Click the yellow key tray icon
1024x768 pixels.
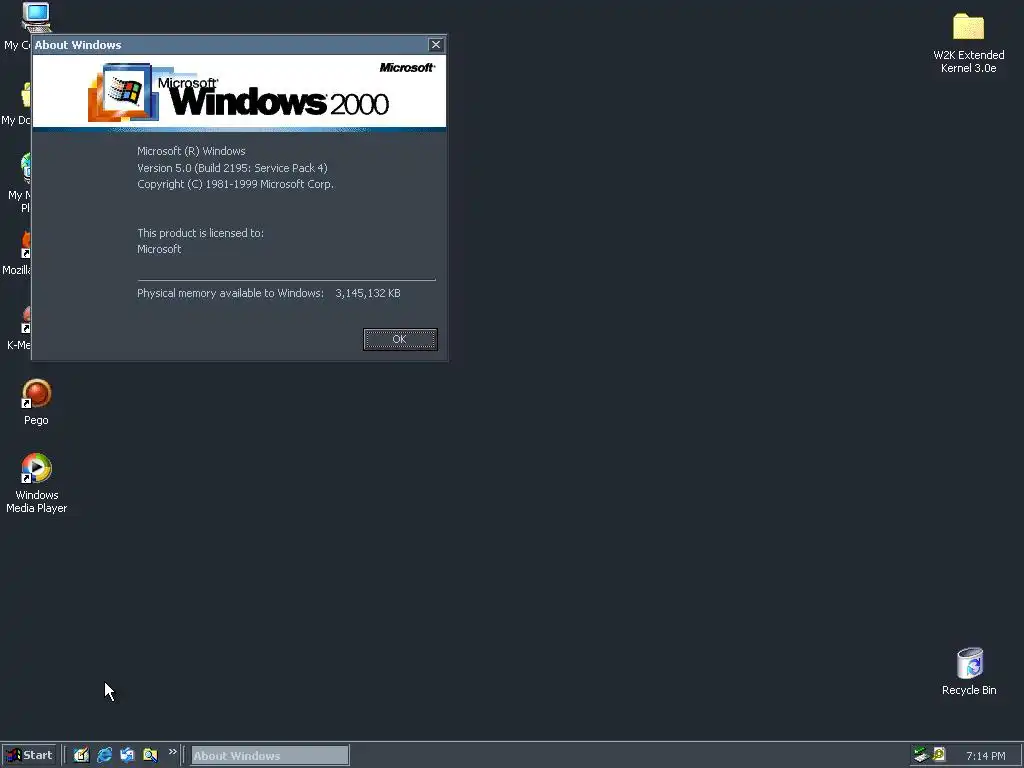(939, 754)
